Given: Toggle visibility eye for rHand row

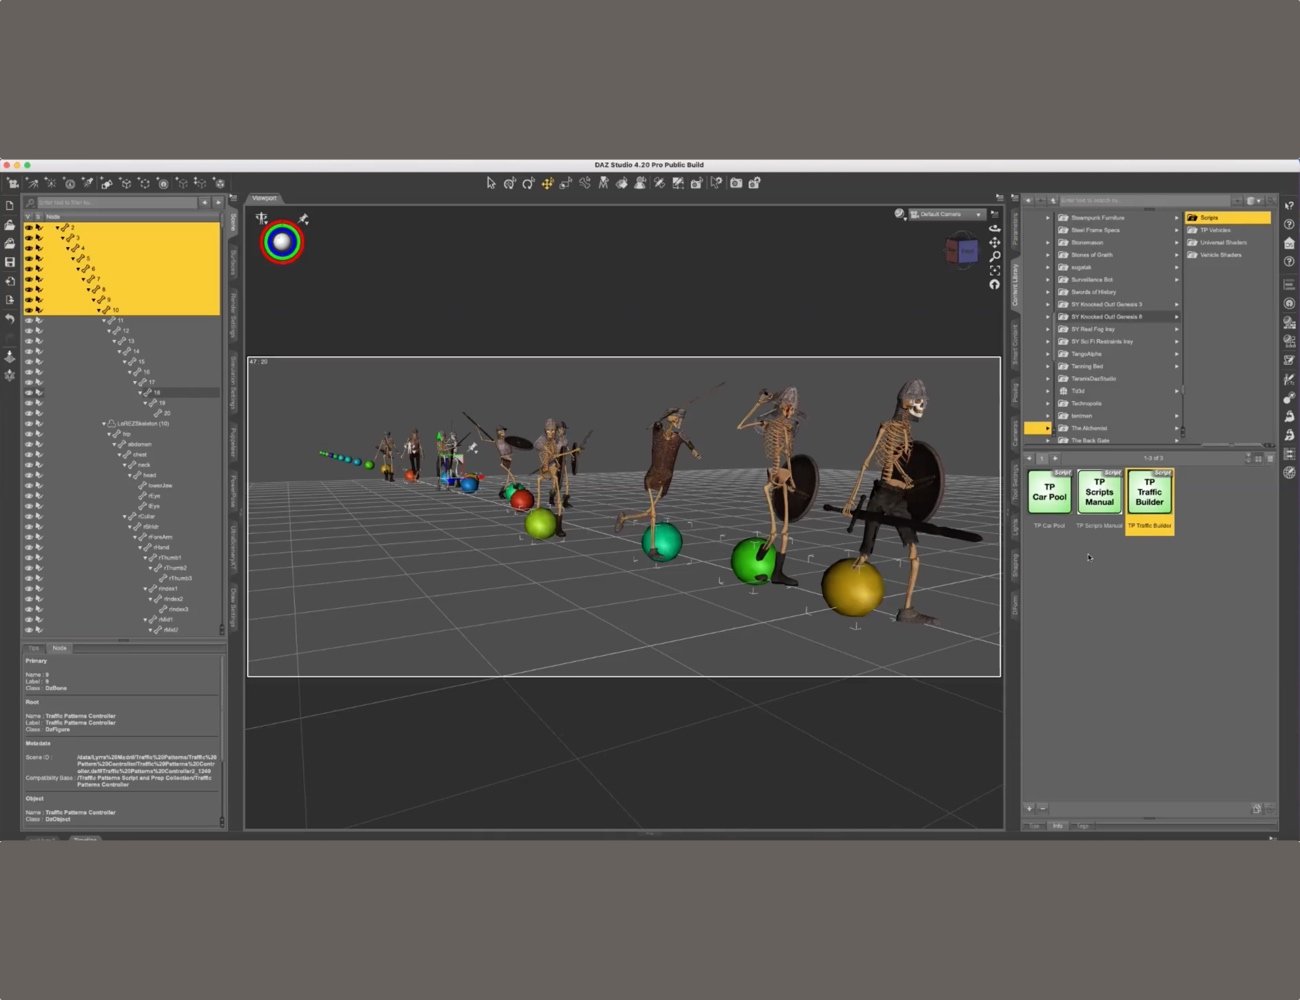Looking at the screenshot, I should pyautogui.click(x=28, y=547).
